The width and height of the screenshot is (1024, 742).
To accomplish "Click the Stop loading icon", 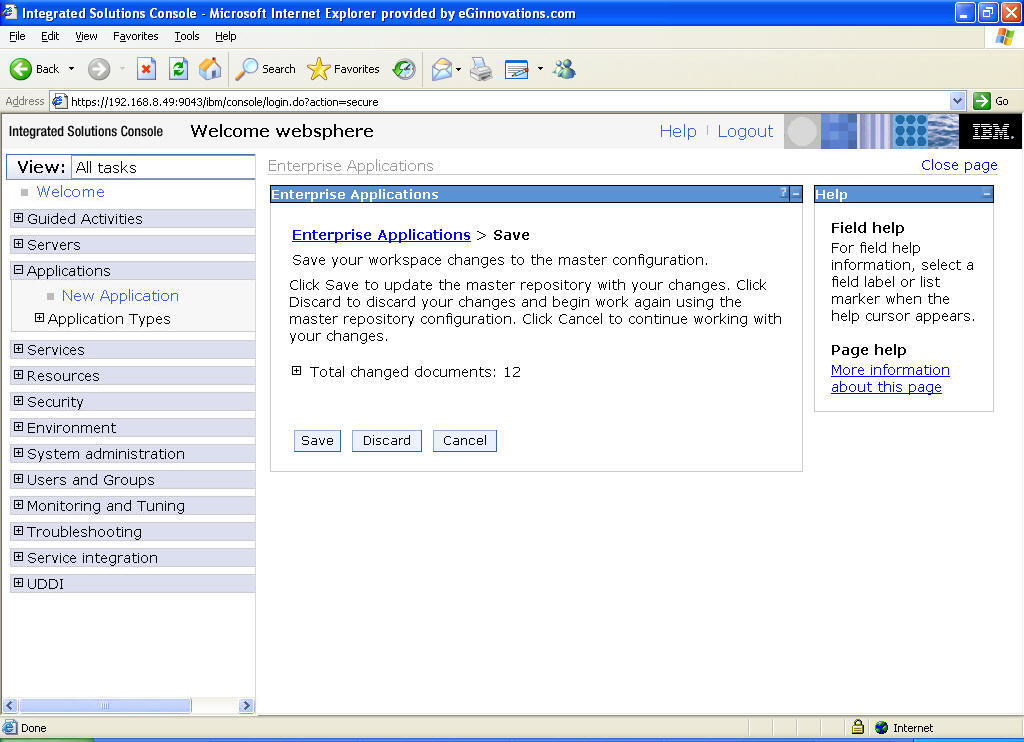I will 146,69.
